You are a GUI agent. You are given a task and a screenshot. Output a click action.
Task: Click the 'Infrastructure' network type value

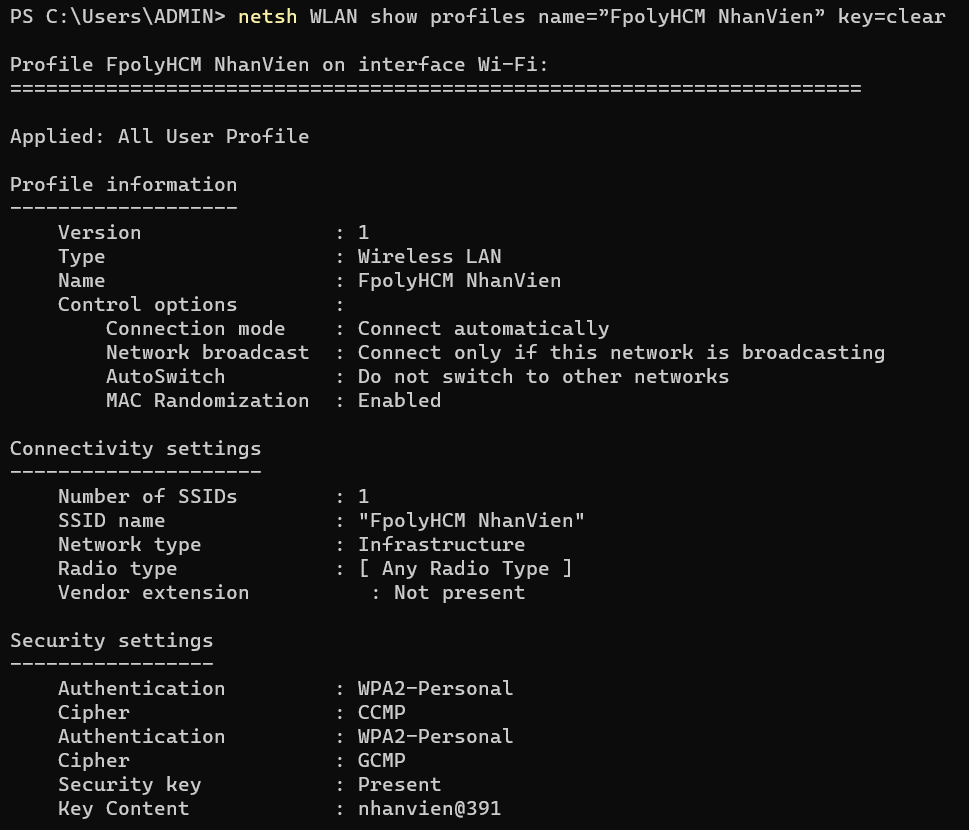441,545
